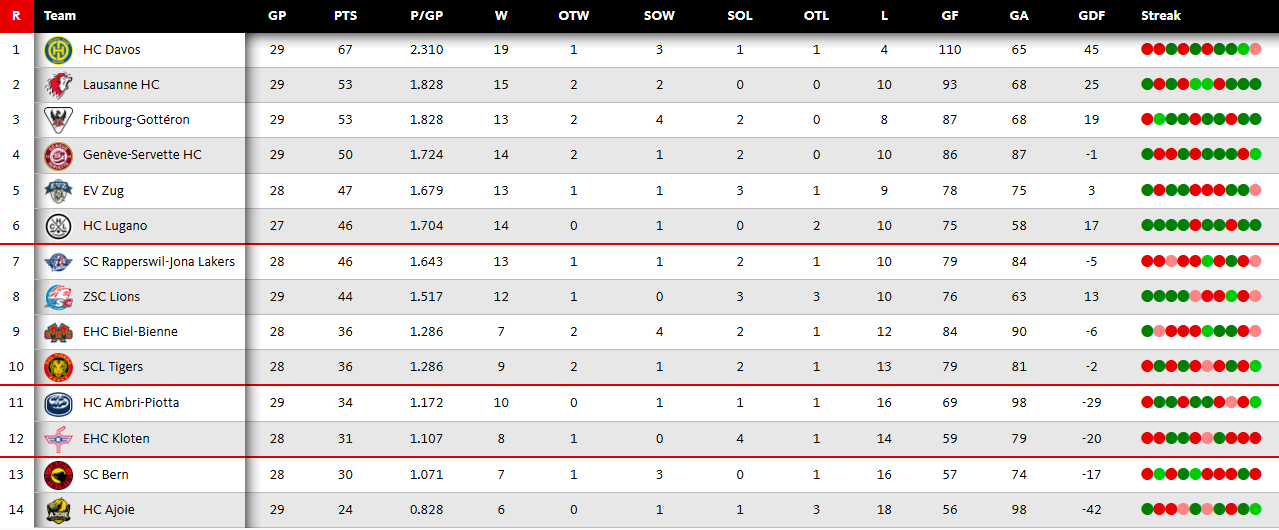This screenshot has height=530, width=1279.
Task: Click the Fribourg-Gottéron team logo
Action: (59, 120)
